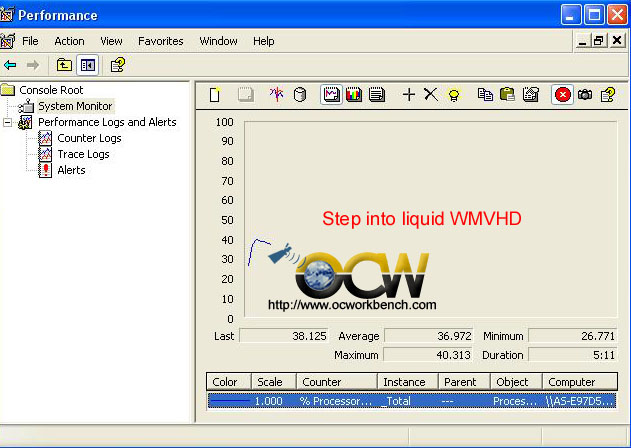The image size is (631, 448).
Task: Click the Minimum value 26.771
Action: coord(572,336)
